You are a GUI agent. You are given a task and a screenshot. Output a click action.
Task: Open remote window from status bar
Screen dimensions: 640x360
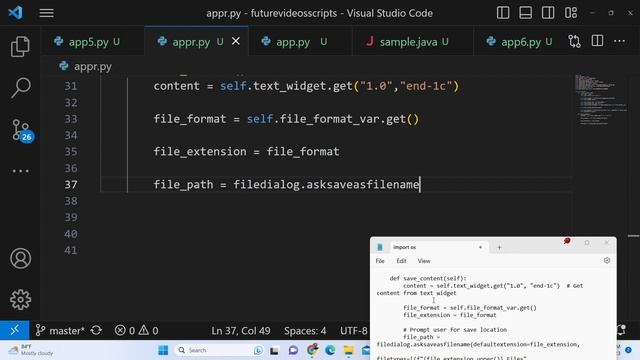(14, 330)
